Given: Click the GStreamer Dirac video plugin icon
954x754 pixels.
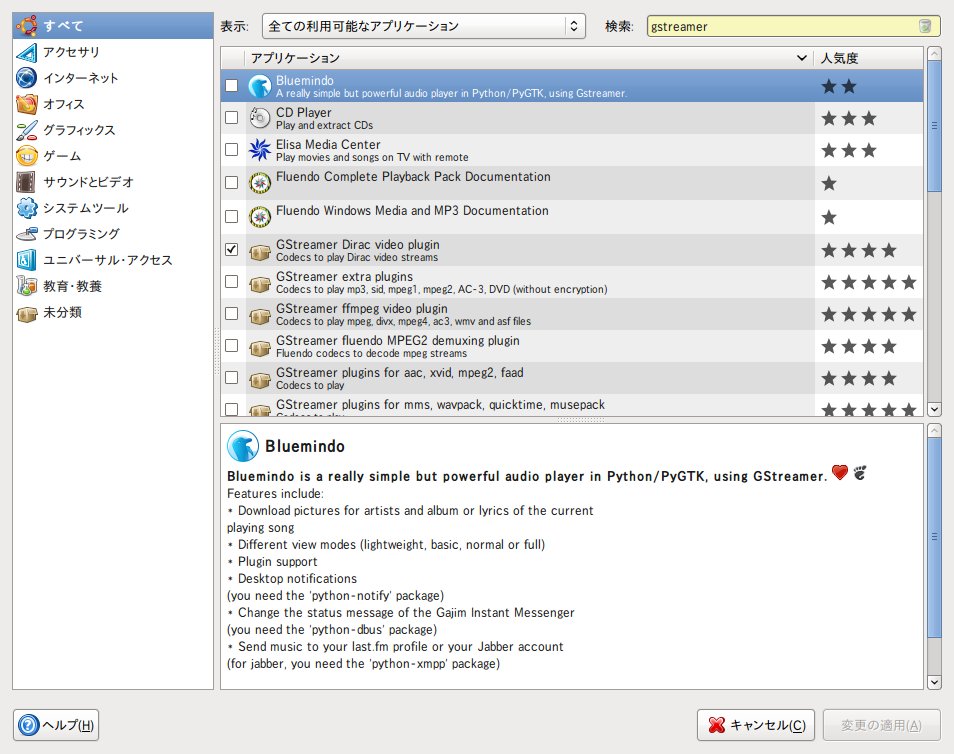Looking at the screenshot, I should (260, 251).
